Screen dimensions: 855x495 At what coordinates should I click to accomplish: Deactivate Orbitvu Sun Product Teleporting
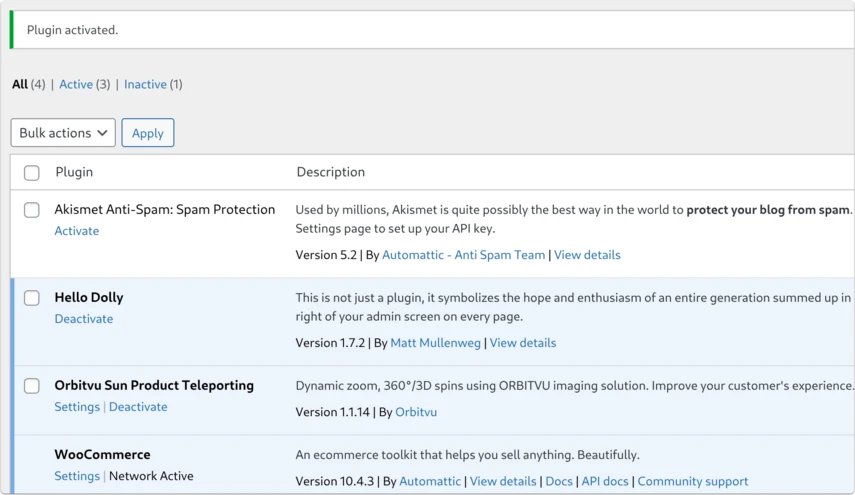[x=138, y=407]
